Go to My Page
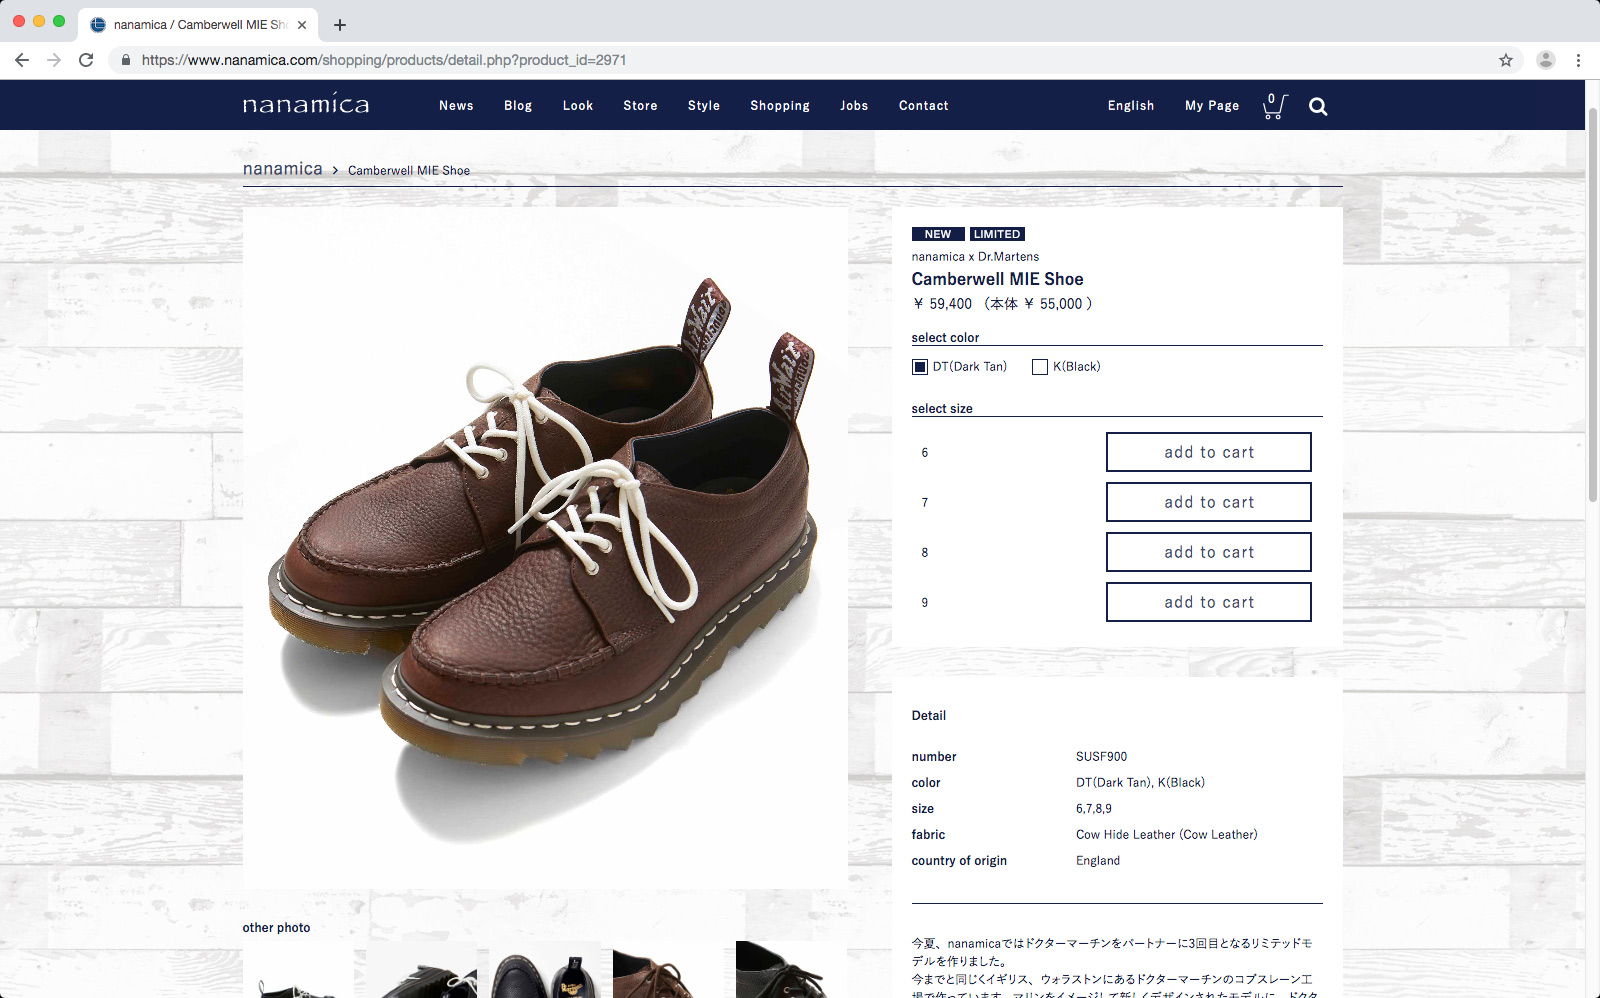The width and height of the screenshot is (1600, 998). 1212,106
